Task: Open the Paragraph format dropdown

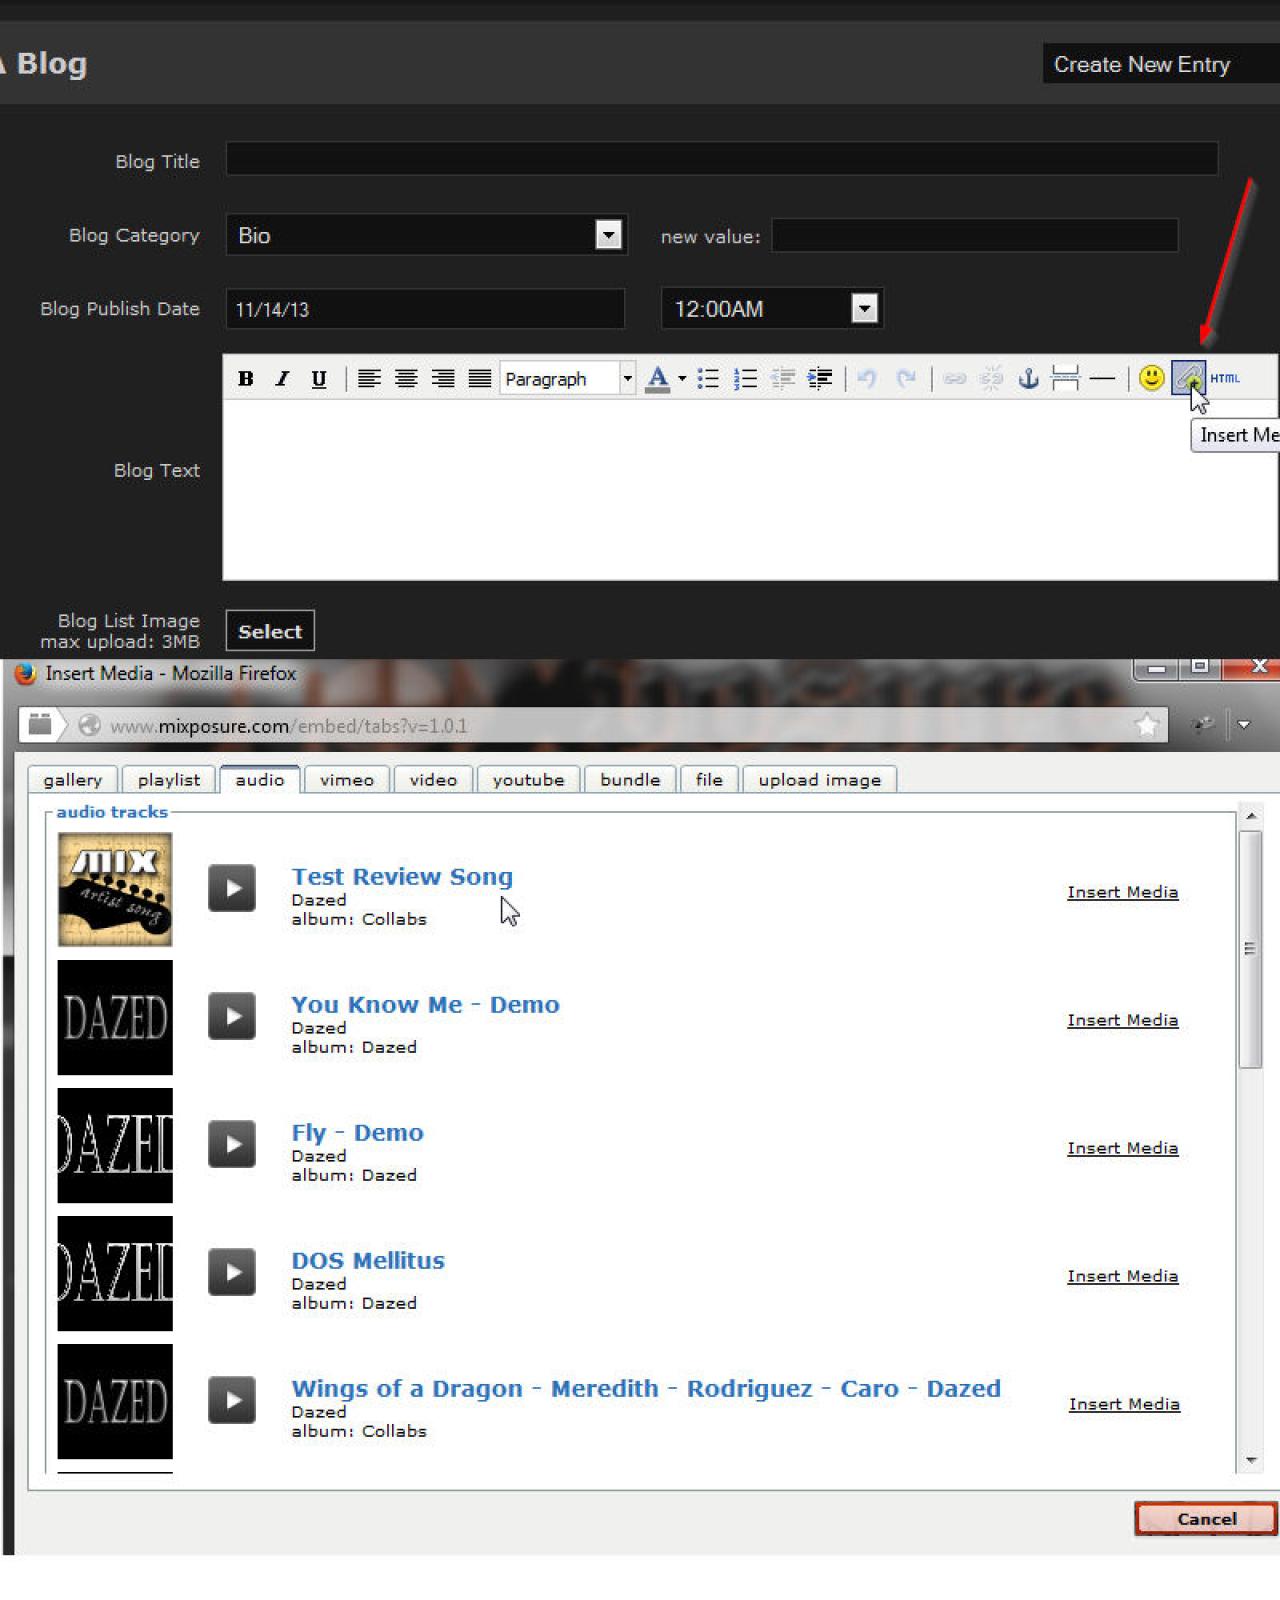Action: tap(627, 379)
